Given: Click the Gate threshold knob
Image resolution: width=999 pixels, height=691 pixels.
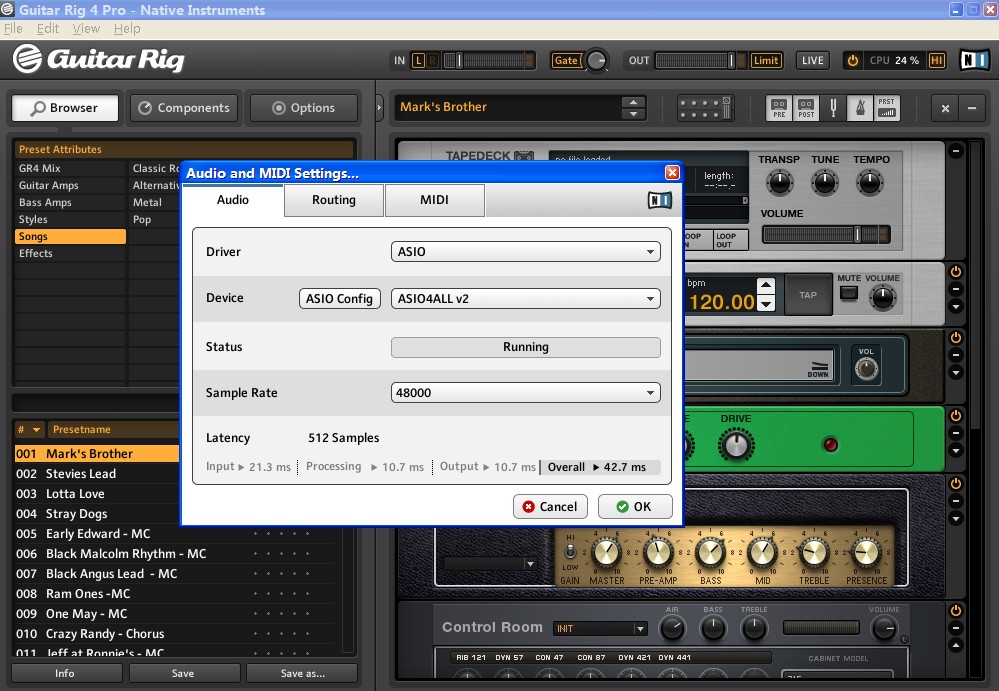Looking at the screenshot, I should click(596, 61).
